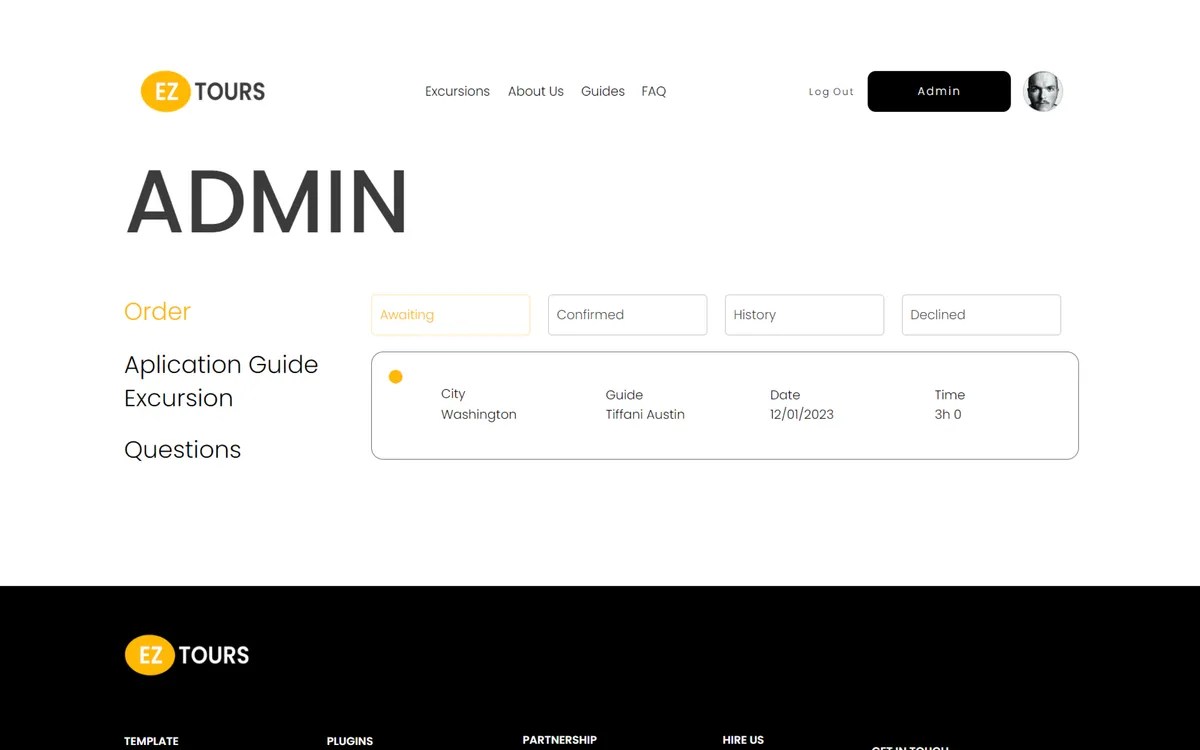Select the Awaiting orders tab
1200x750 pixels.
pyautogui.click(x=450, y=315)
